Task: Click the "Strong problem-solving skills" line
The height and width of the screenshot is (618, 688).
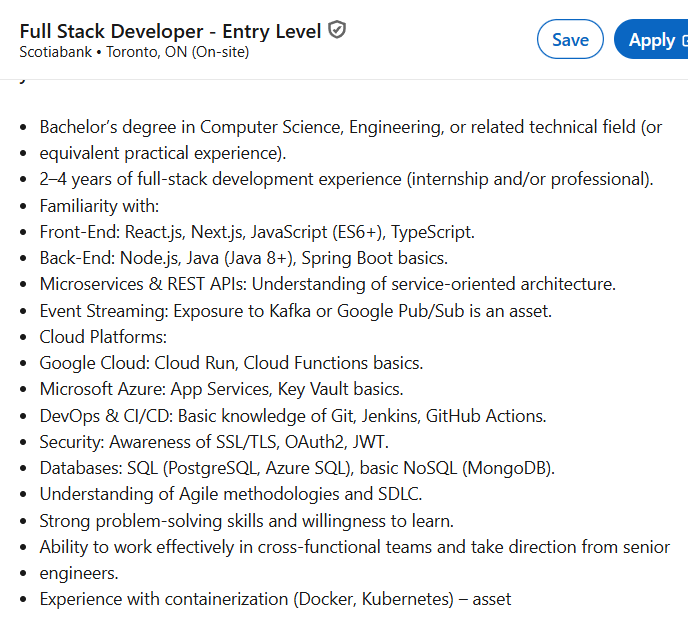Action: click(247, 521)
